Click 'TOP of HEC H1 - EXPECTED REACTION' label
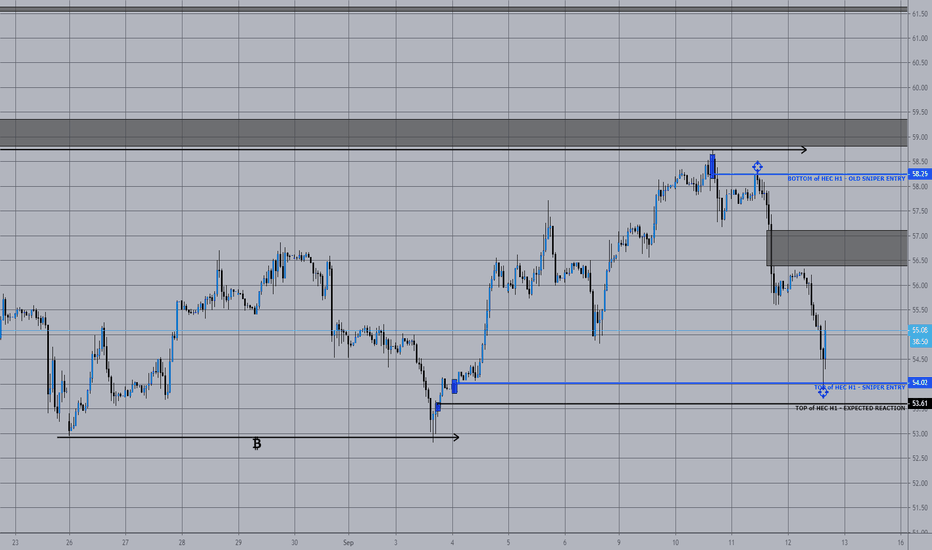Viewport: 932px width, 550px height. click(x=851, y=408)
